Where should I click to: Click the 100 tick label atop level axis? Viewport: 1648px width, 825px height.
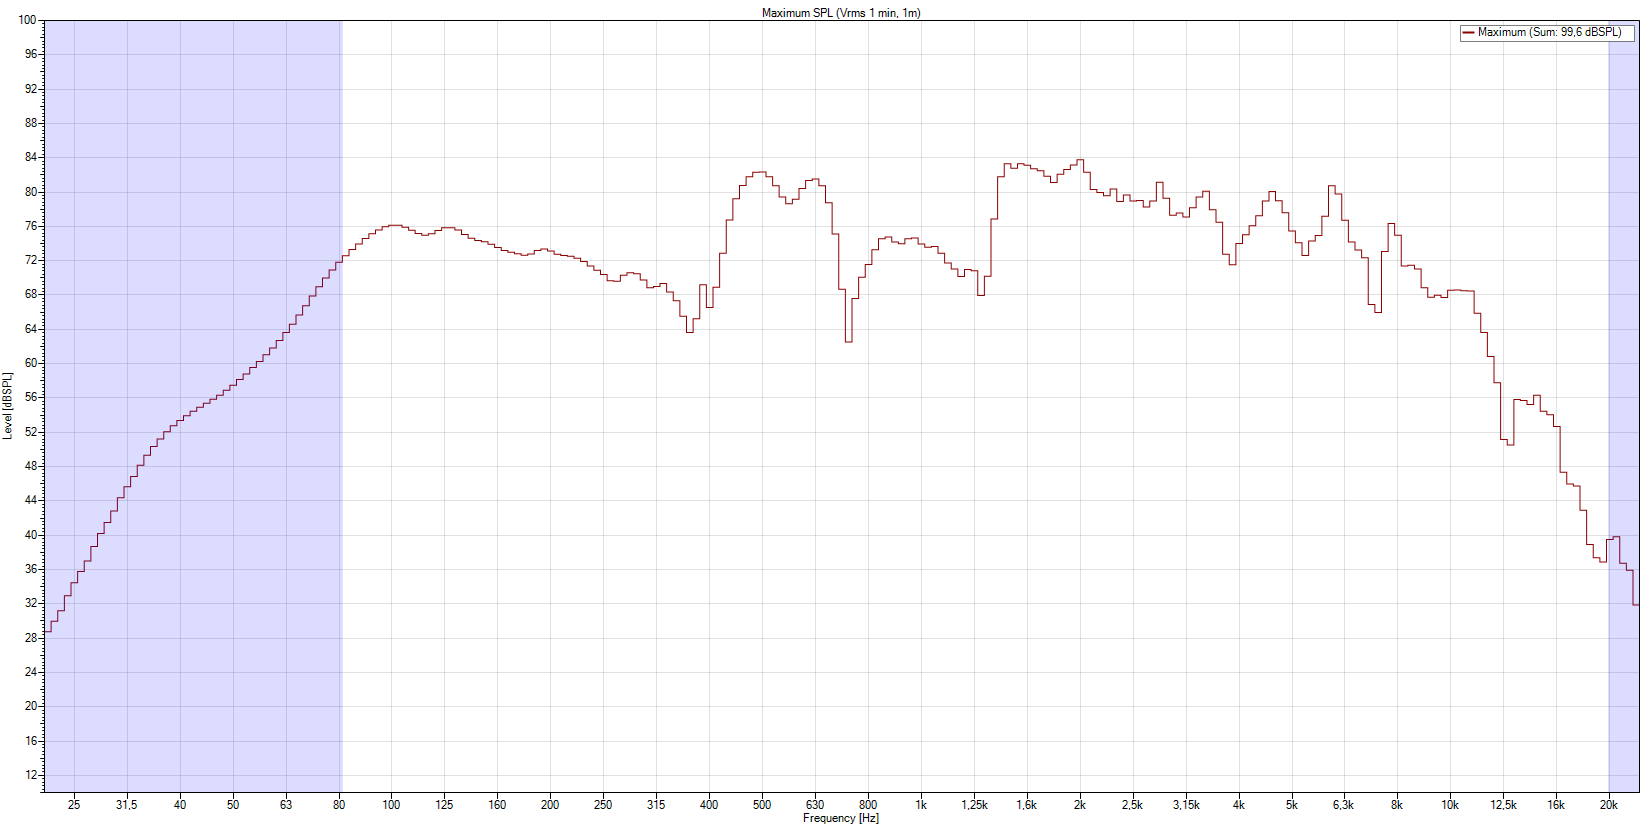click(27, 20)
